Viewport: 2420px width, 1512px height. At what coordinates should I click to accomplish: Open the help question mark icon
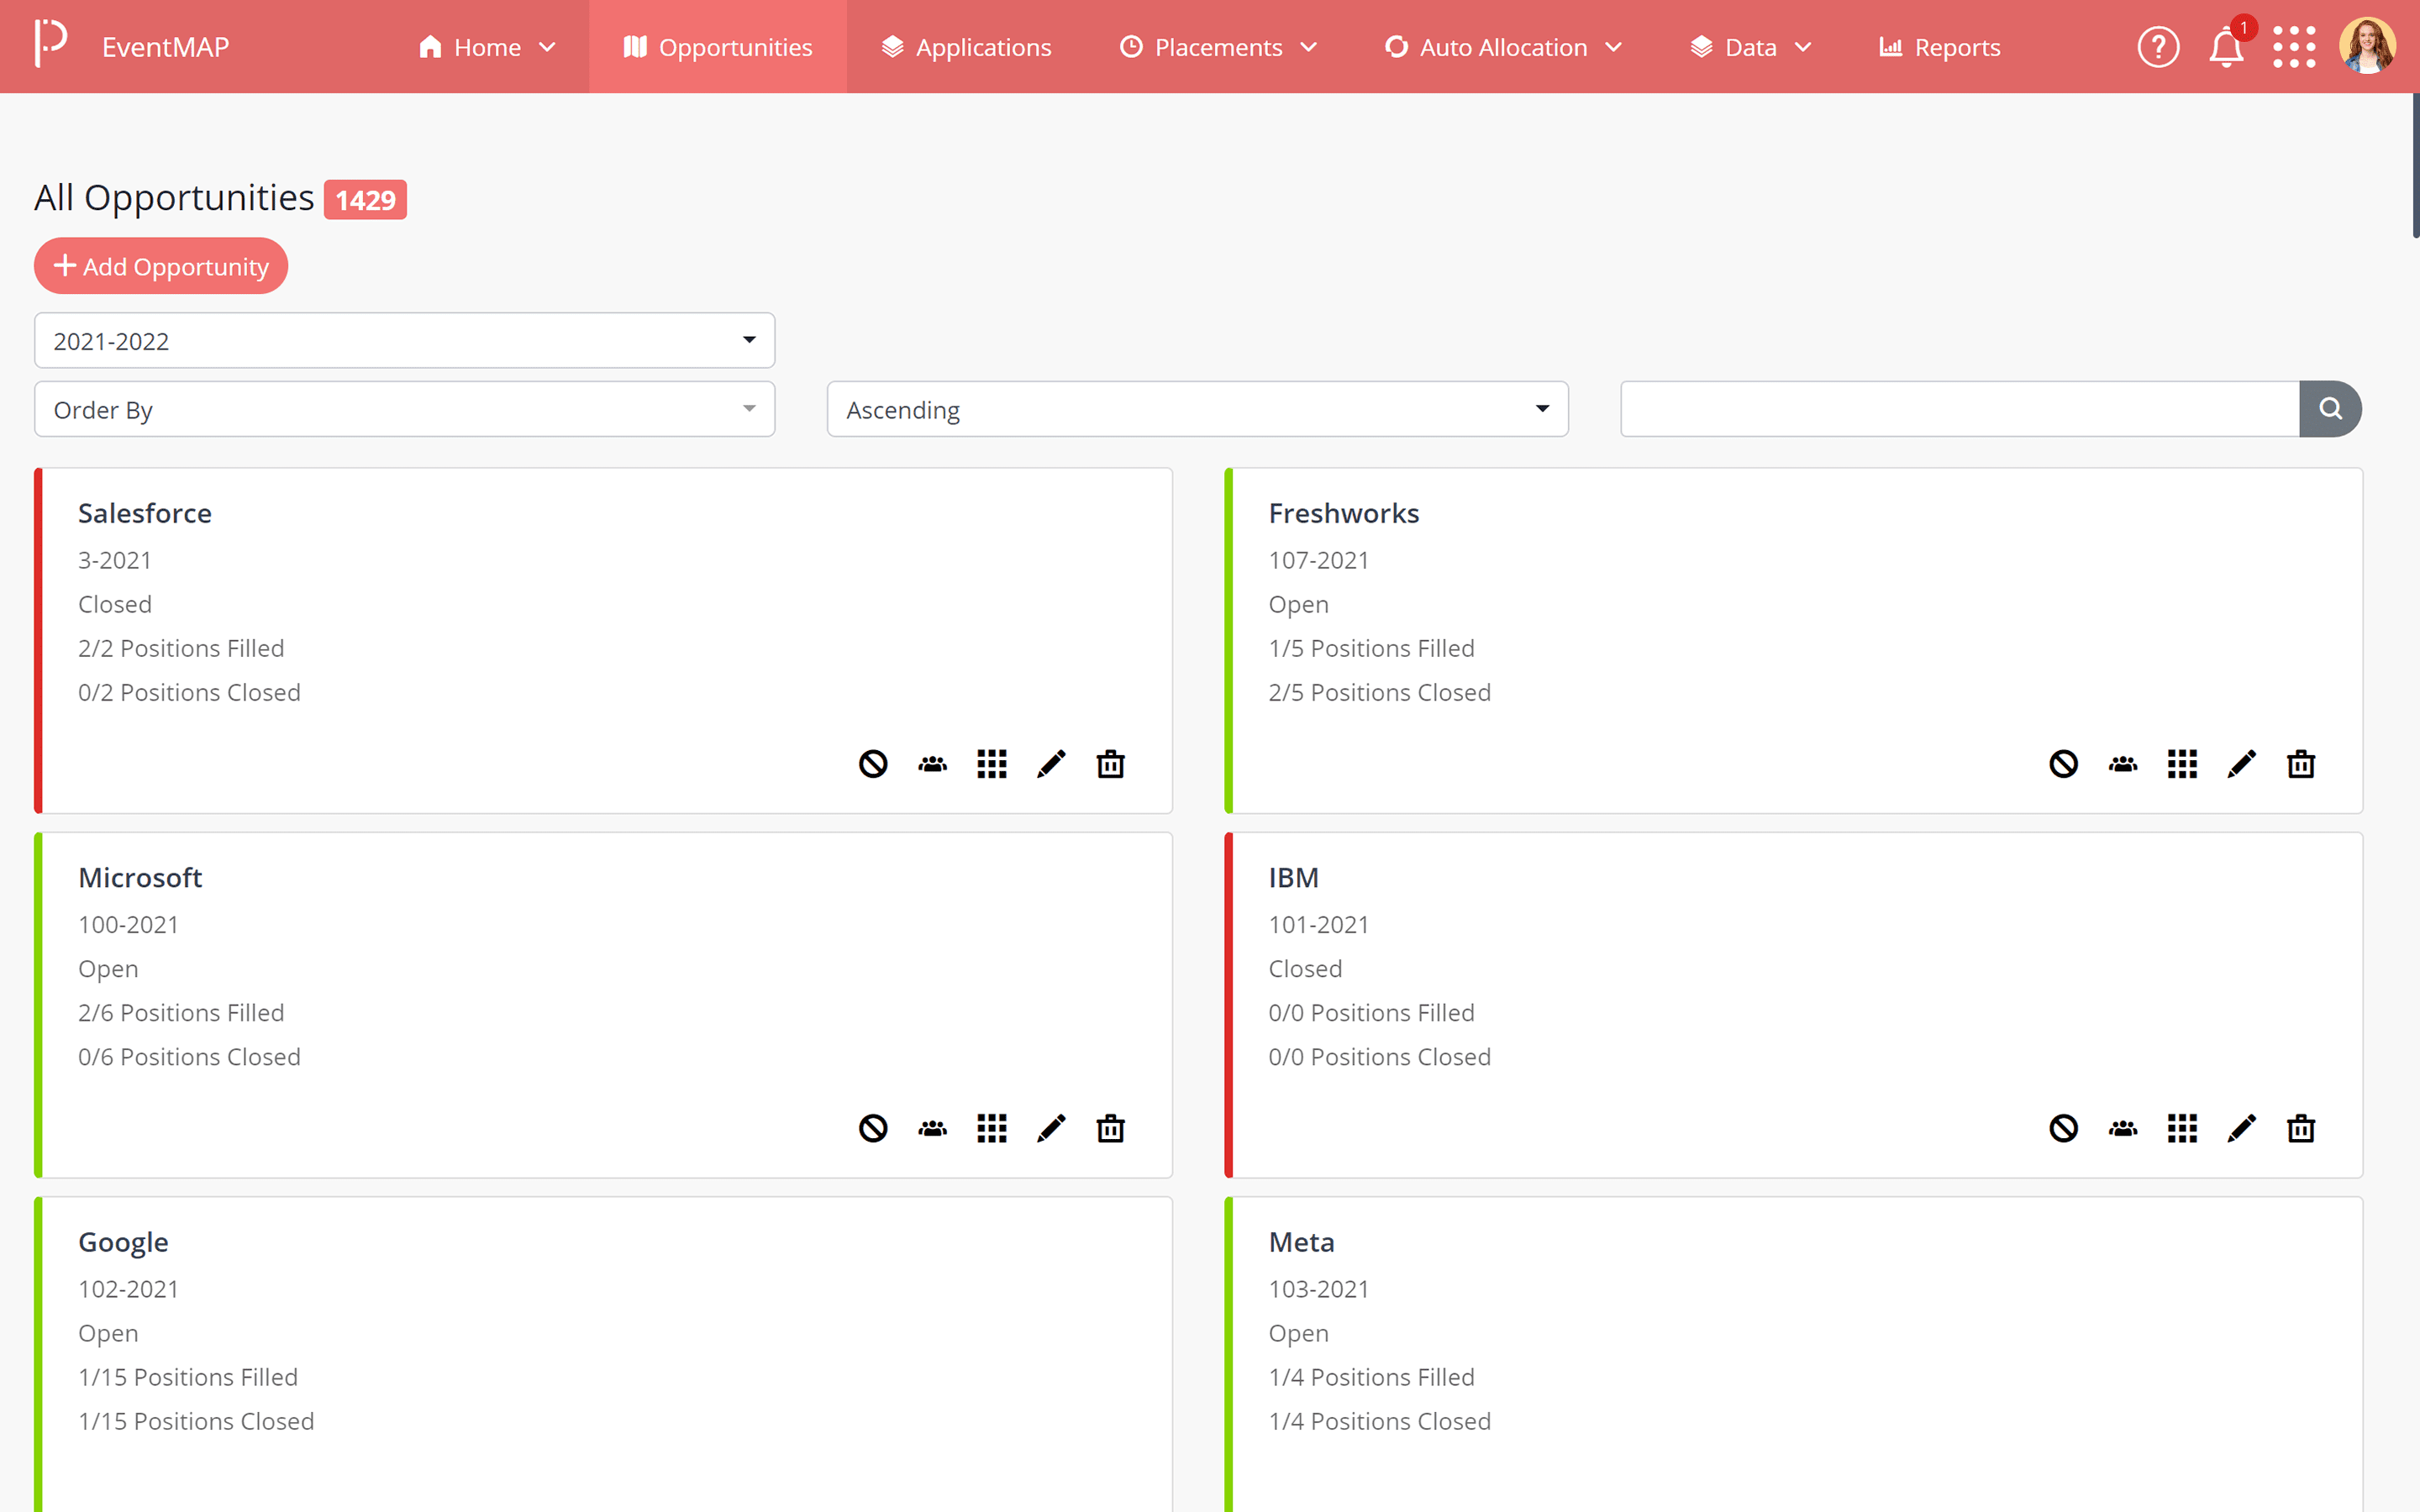coord(2158,47)
